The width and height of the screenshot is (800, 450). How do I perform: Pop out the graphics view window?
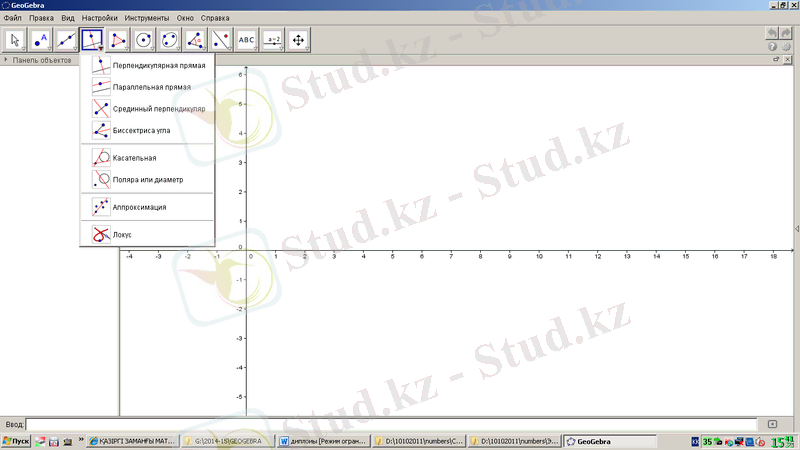click(776, 60)
